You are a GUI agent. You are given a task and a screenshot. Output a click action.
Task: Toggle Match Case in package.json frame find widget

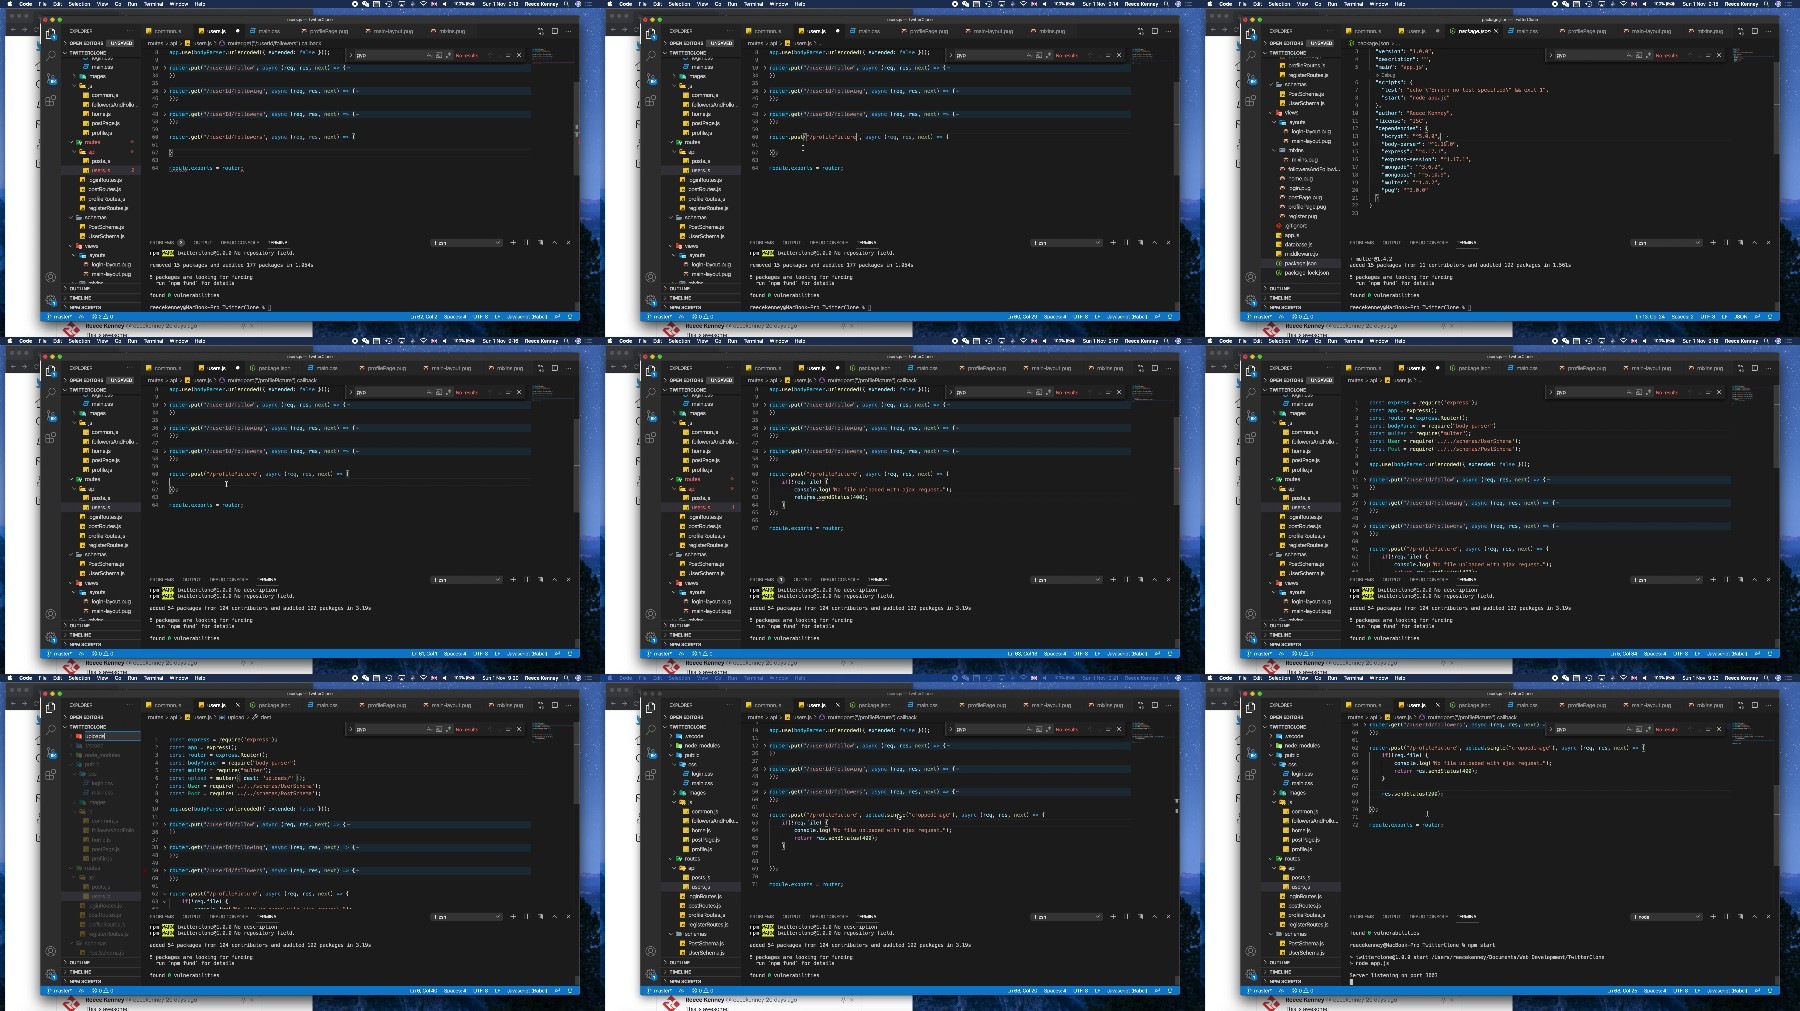pos(1629,55)
